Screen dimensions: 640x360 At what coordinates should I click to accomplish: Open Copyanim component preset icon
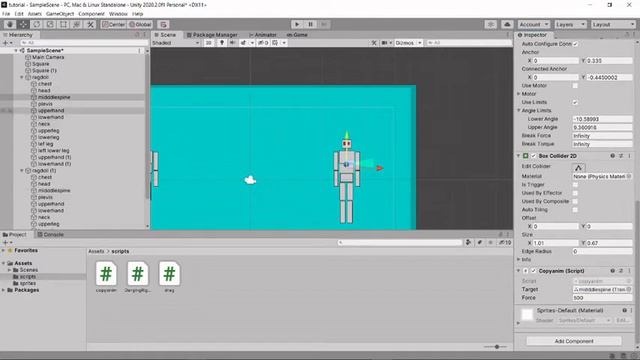pyautogui.click(x=621, y=271)
